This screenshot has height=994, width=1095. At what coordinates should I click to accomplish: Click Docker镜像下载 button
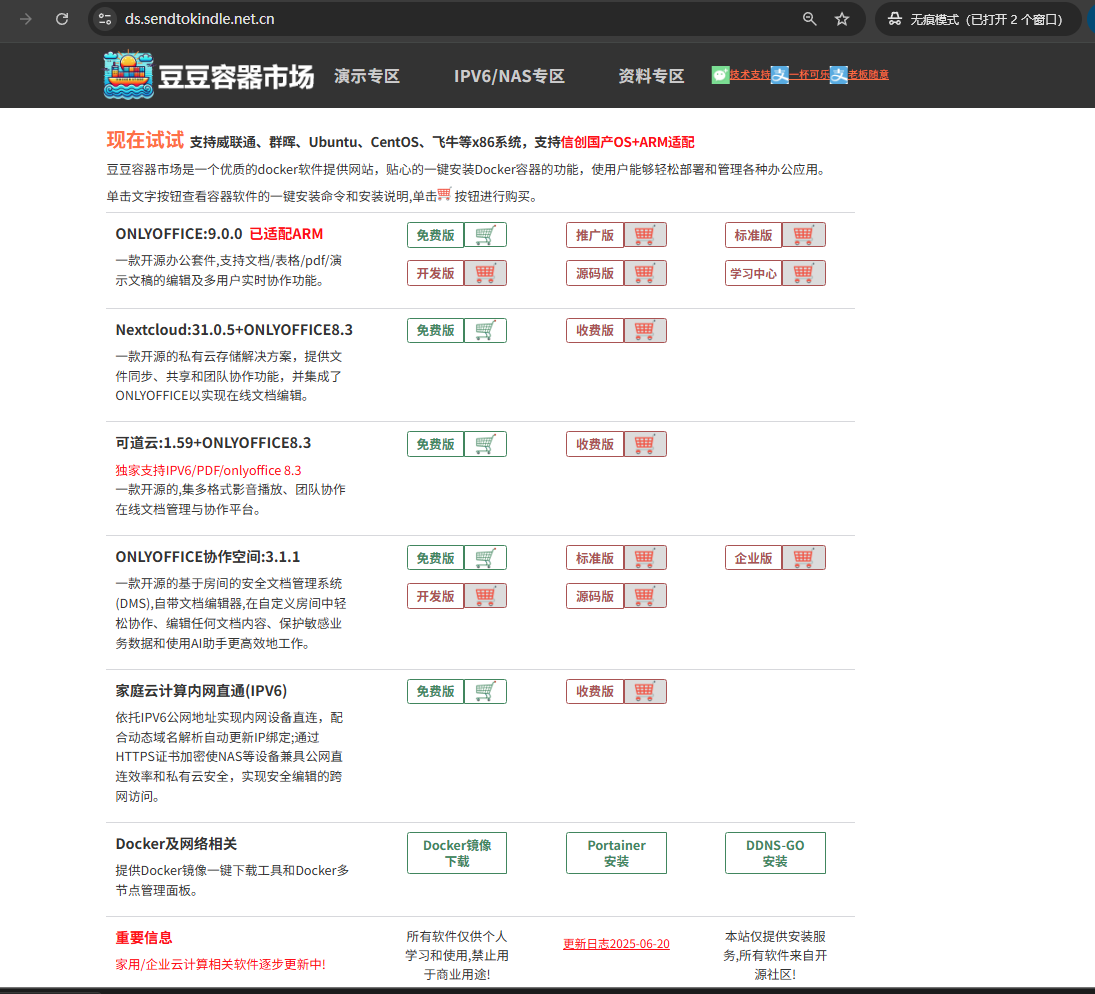point(457,853)
